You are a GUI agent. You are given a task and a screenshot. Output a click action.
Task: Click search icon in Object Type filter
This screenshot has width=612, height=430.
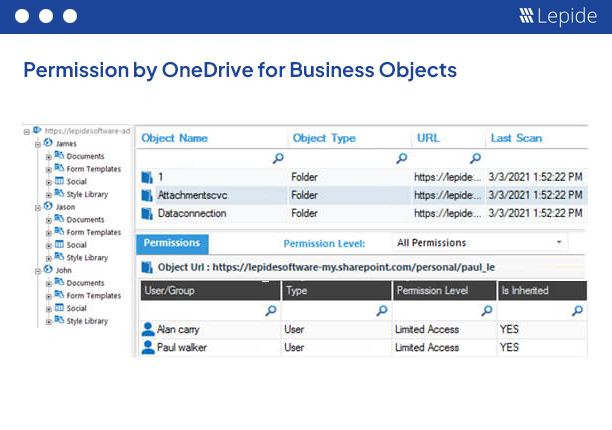(402, 158)
